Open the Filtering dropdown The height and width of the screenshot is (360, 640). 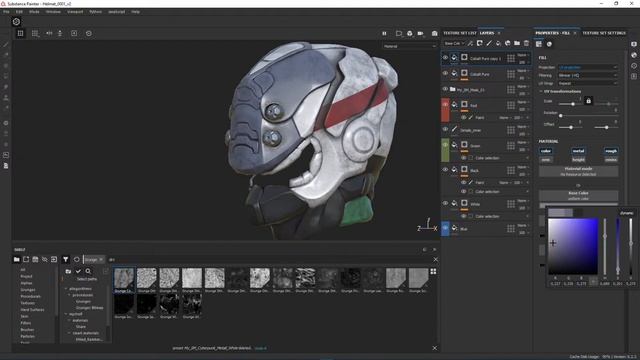point(588,76)
